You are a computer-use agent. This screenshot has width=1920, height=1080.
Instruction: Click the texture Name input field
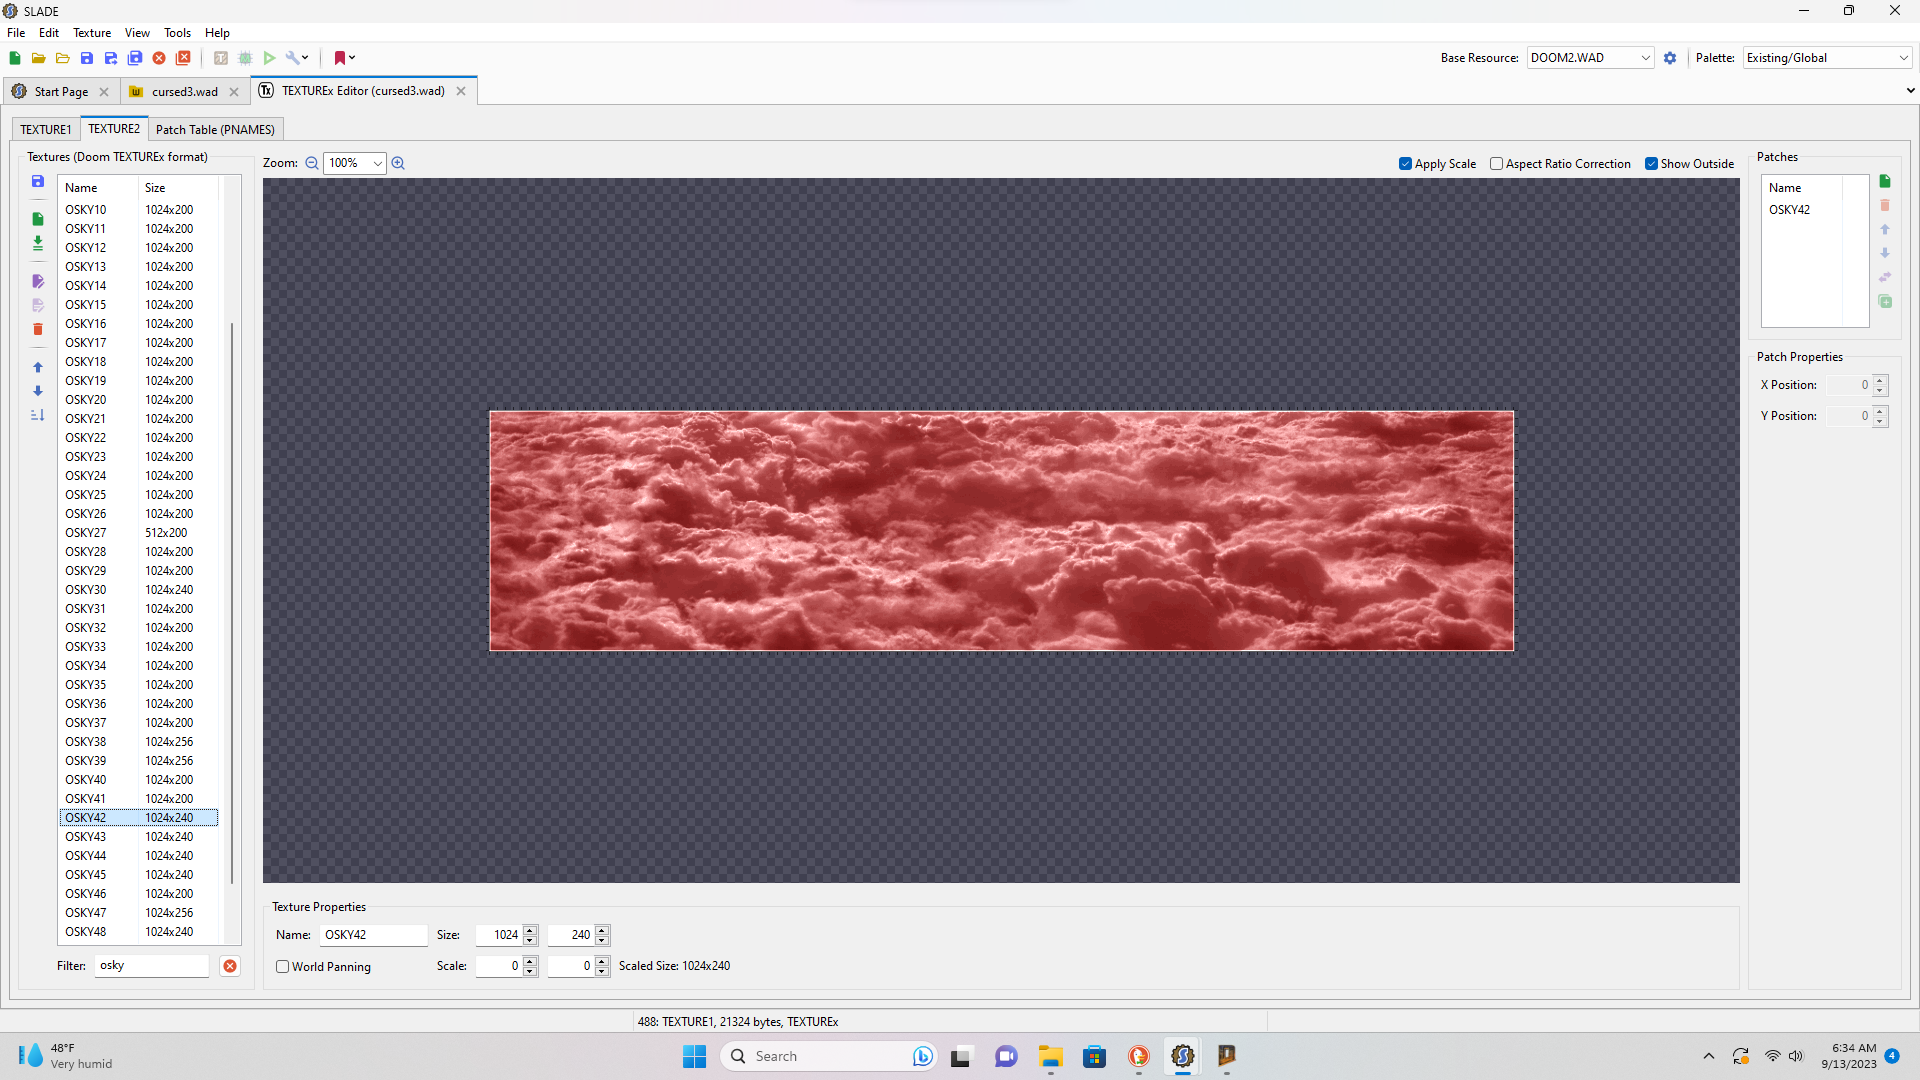(x=374, y=935)
